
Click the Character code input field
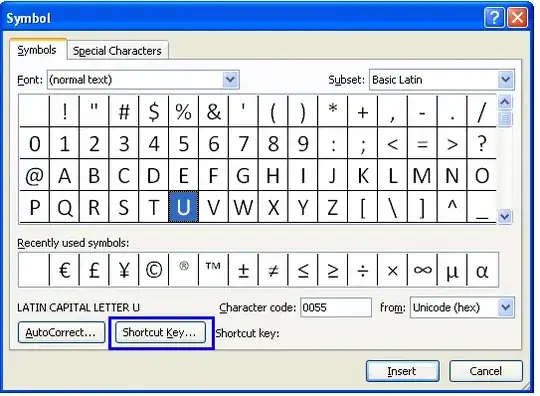pos(336,307)
